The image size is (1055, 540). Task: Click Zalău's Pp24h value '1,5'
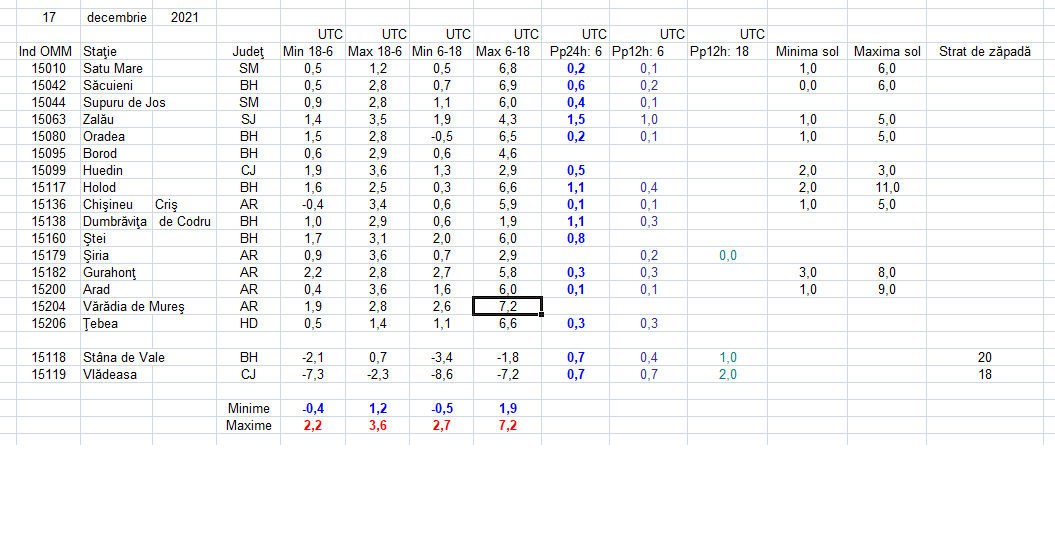pyautogui.click(x=575, y=120)
